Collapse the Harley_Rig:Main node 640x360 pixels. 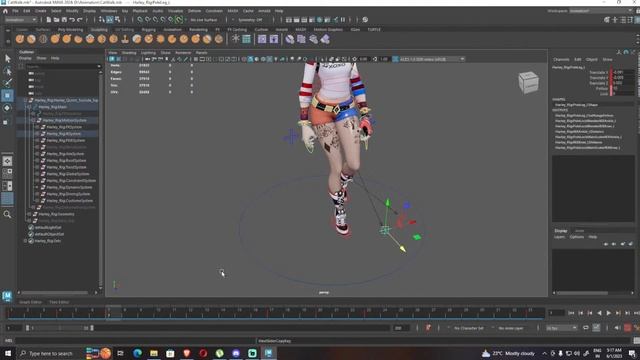click(29, 107)
